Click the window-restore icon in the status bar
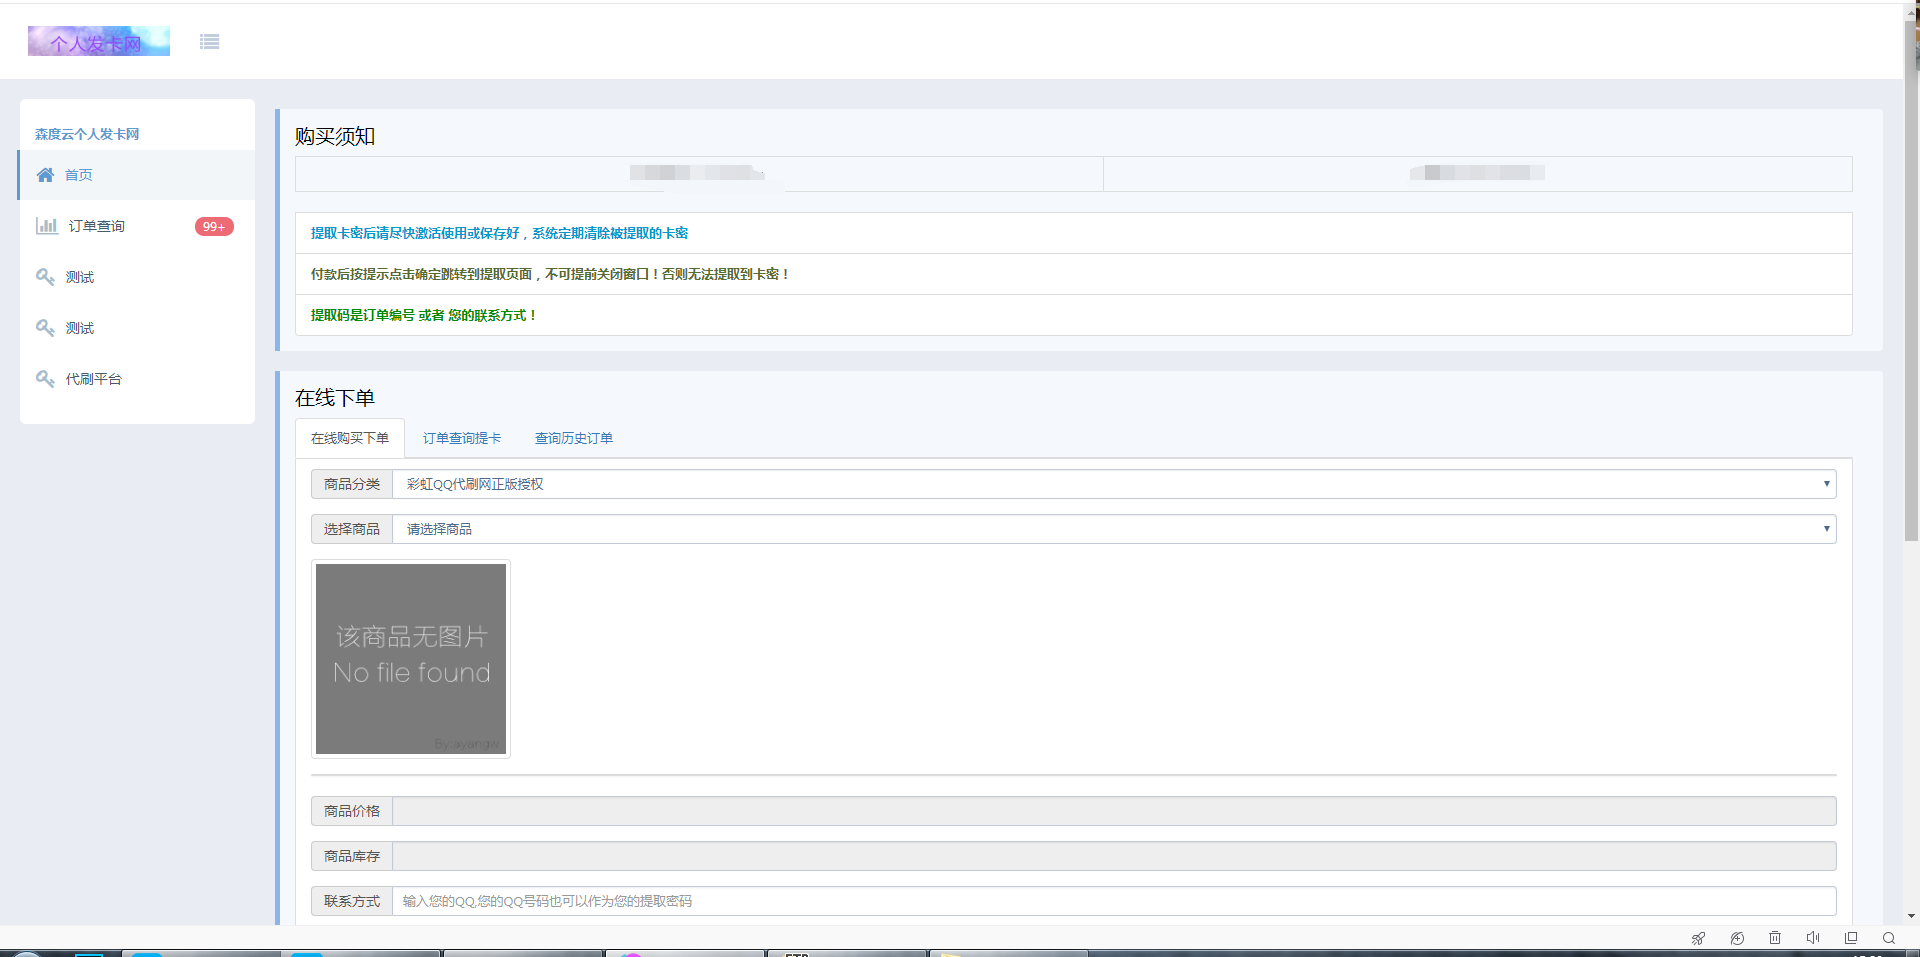Viewport: 1920px width, 957px height. [1851, 938]
